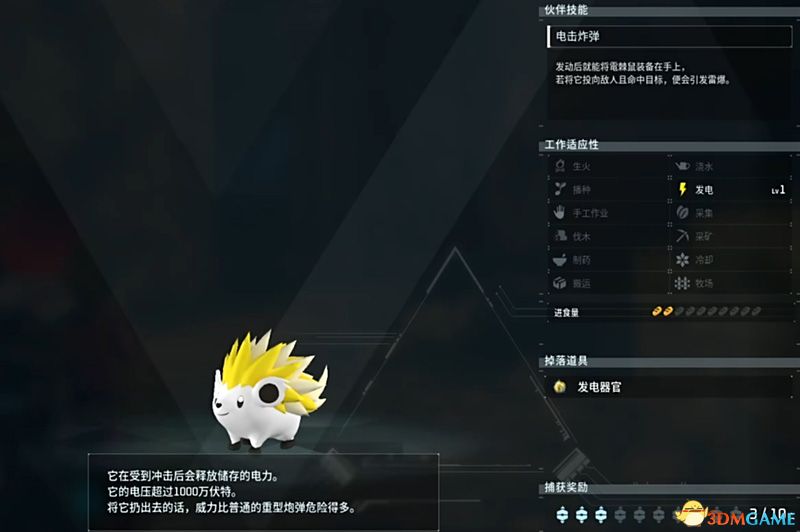800x532 pixels.
Task: Click the snowflake 冷却 cooling icon
Action: point(682,260)
